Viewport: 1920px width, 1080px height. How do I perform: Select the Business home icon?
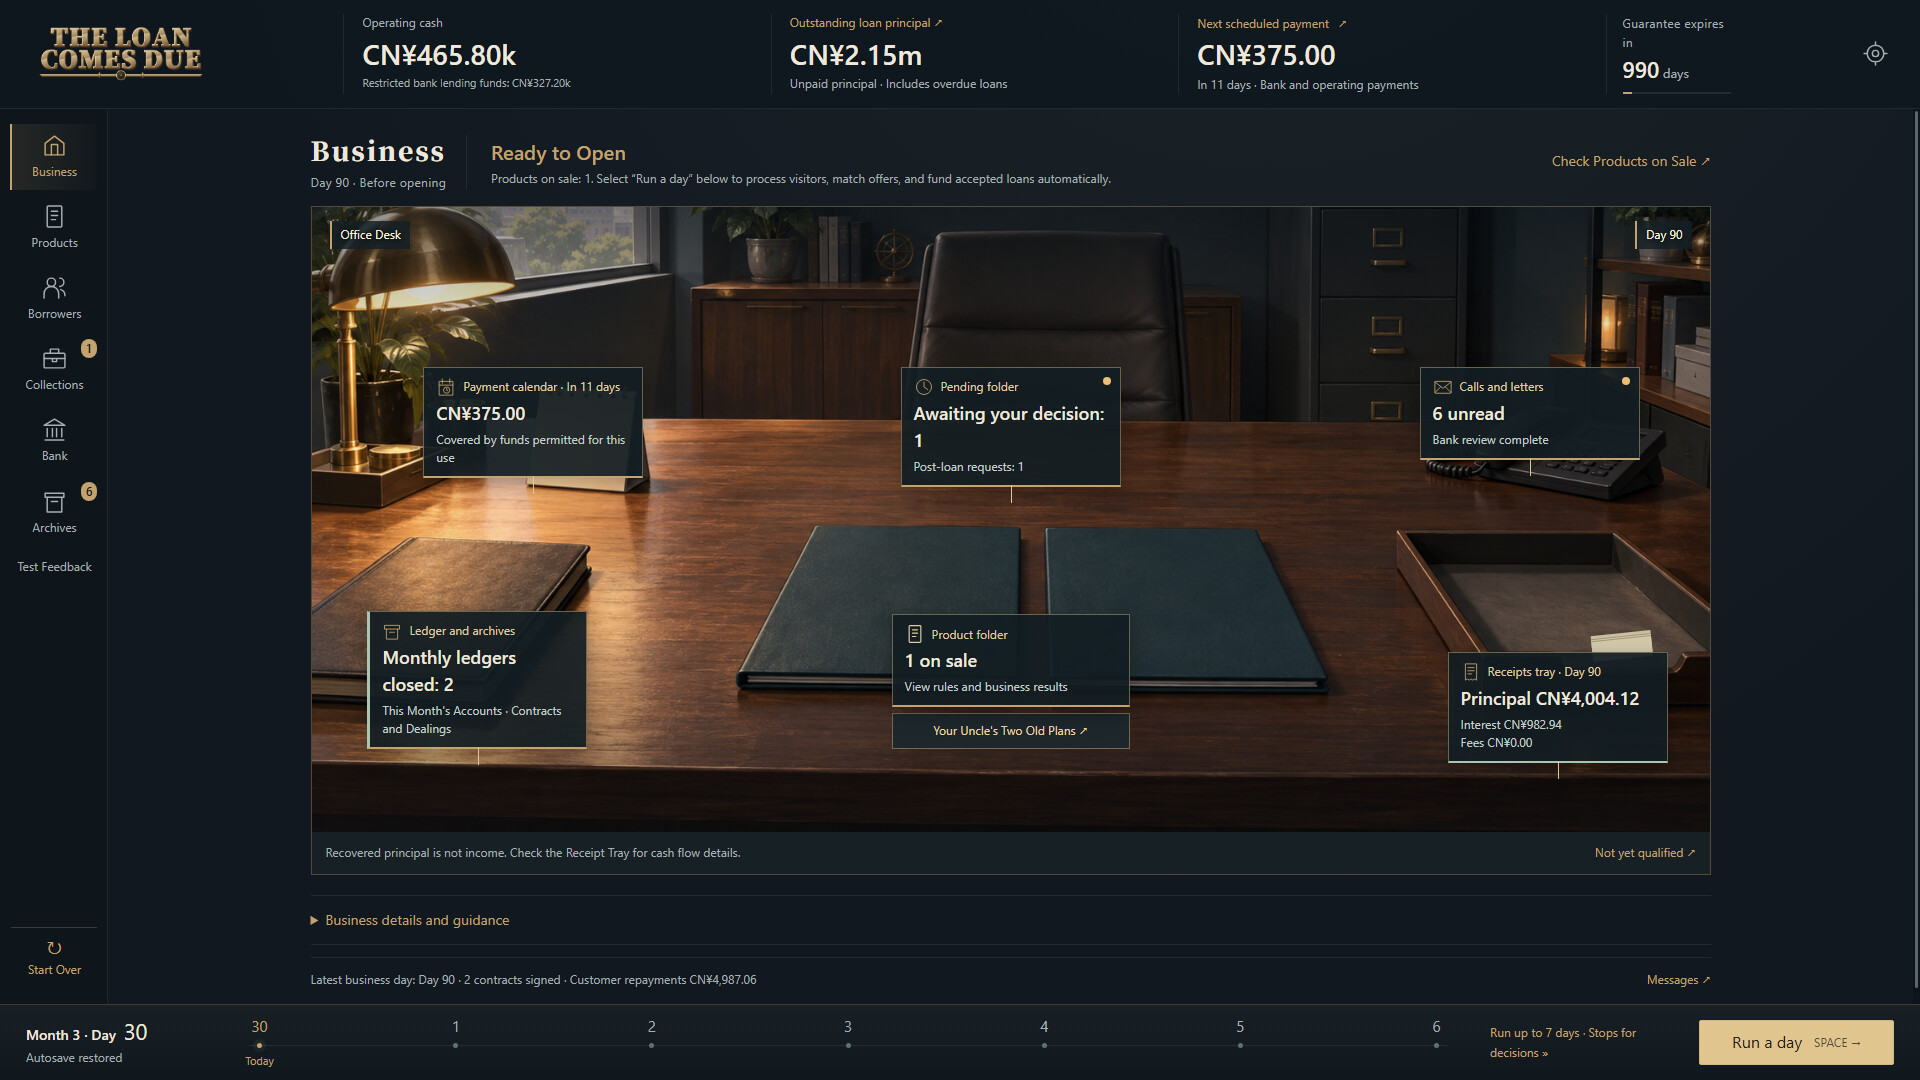click(54, 146)
